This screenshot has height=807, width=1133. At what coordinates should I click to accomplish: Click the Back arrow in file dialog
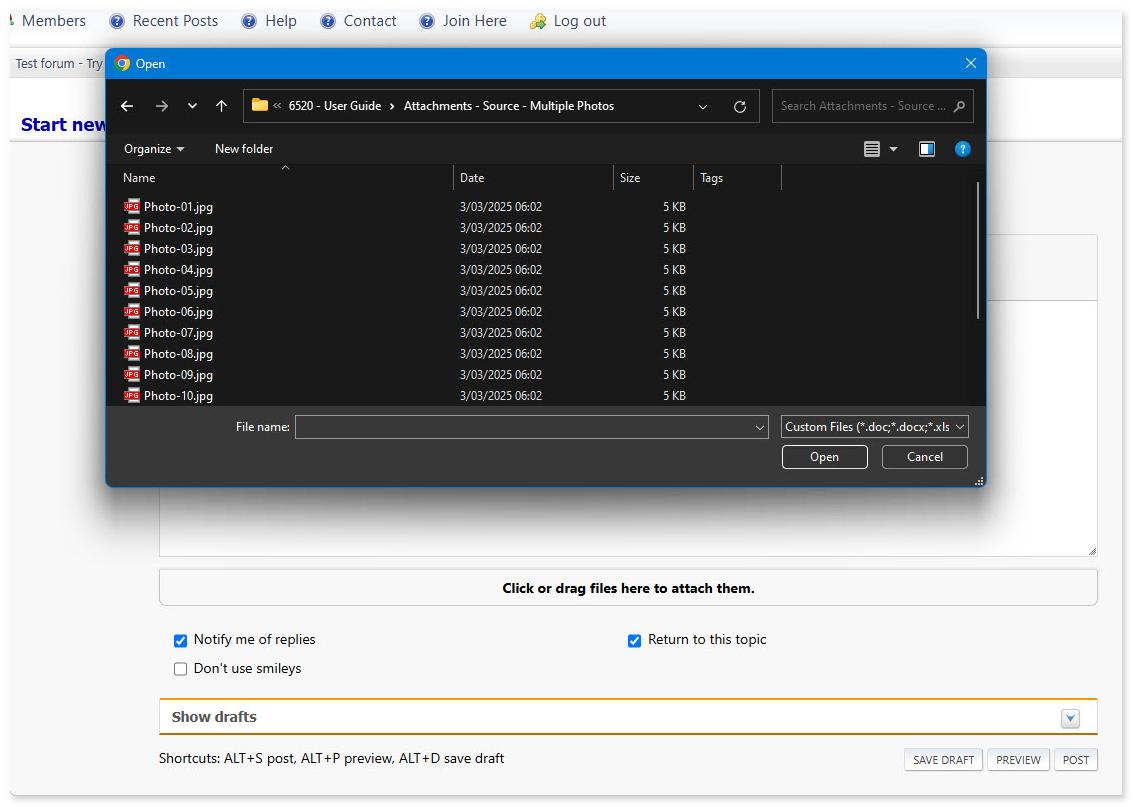(127, 106)
